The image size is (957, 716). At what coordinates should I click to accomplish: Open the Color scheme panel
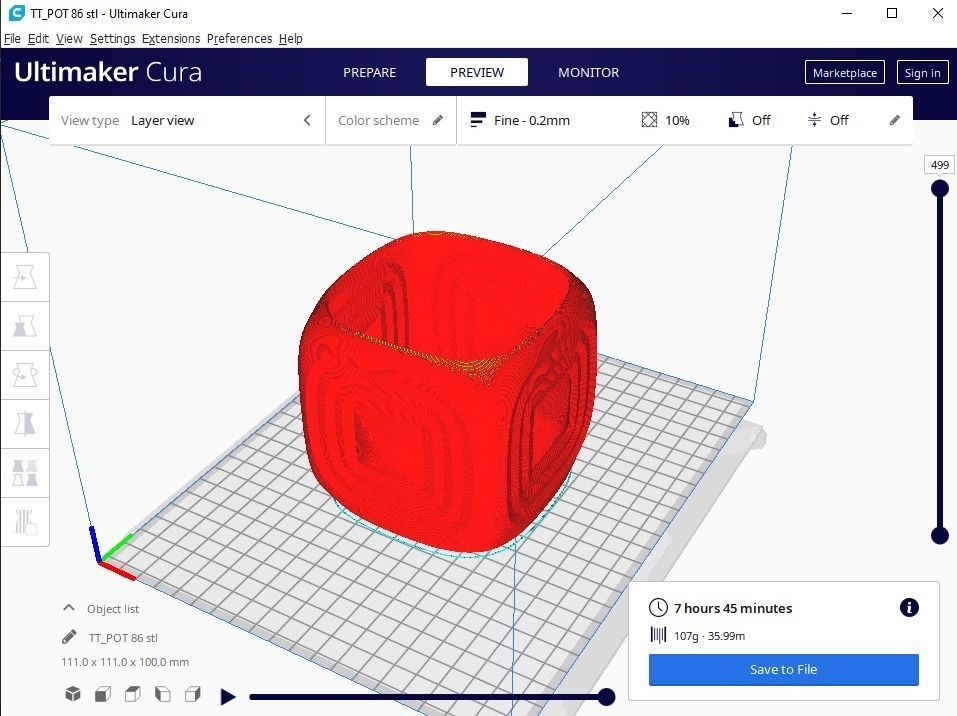tap(391, 120)
